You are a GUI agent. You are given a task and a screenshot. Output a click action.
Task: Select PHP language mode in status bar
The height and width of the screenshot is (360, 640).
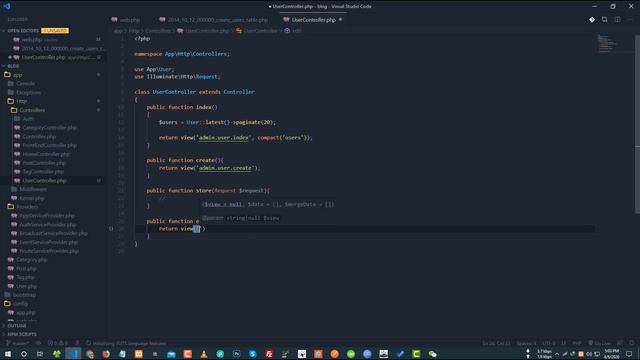pyautogui.click(x=577, y=343)
